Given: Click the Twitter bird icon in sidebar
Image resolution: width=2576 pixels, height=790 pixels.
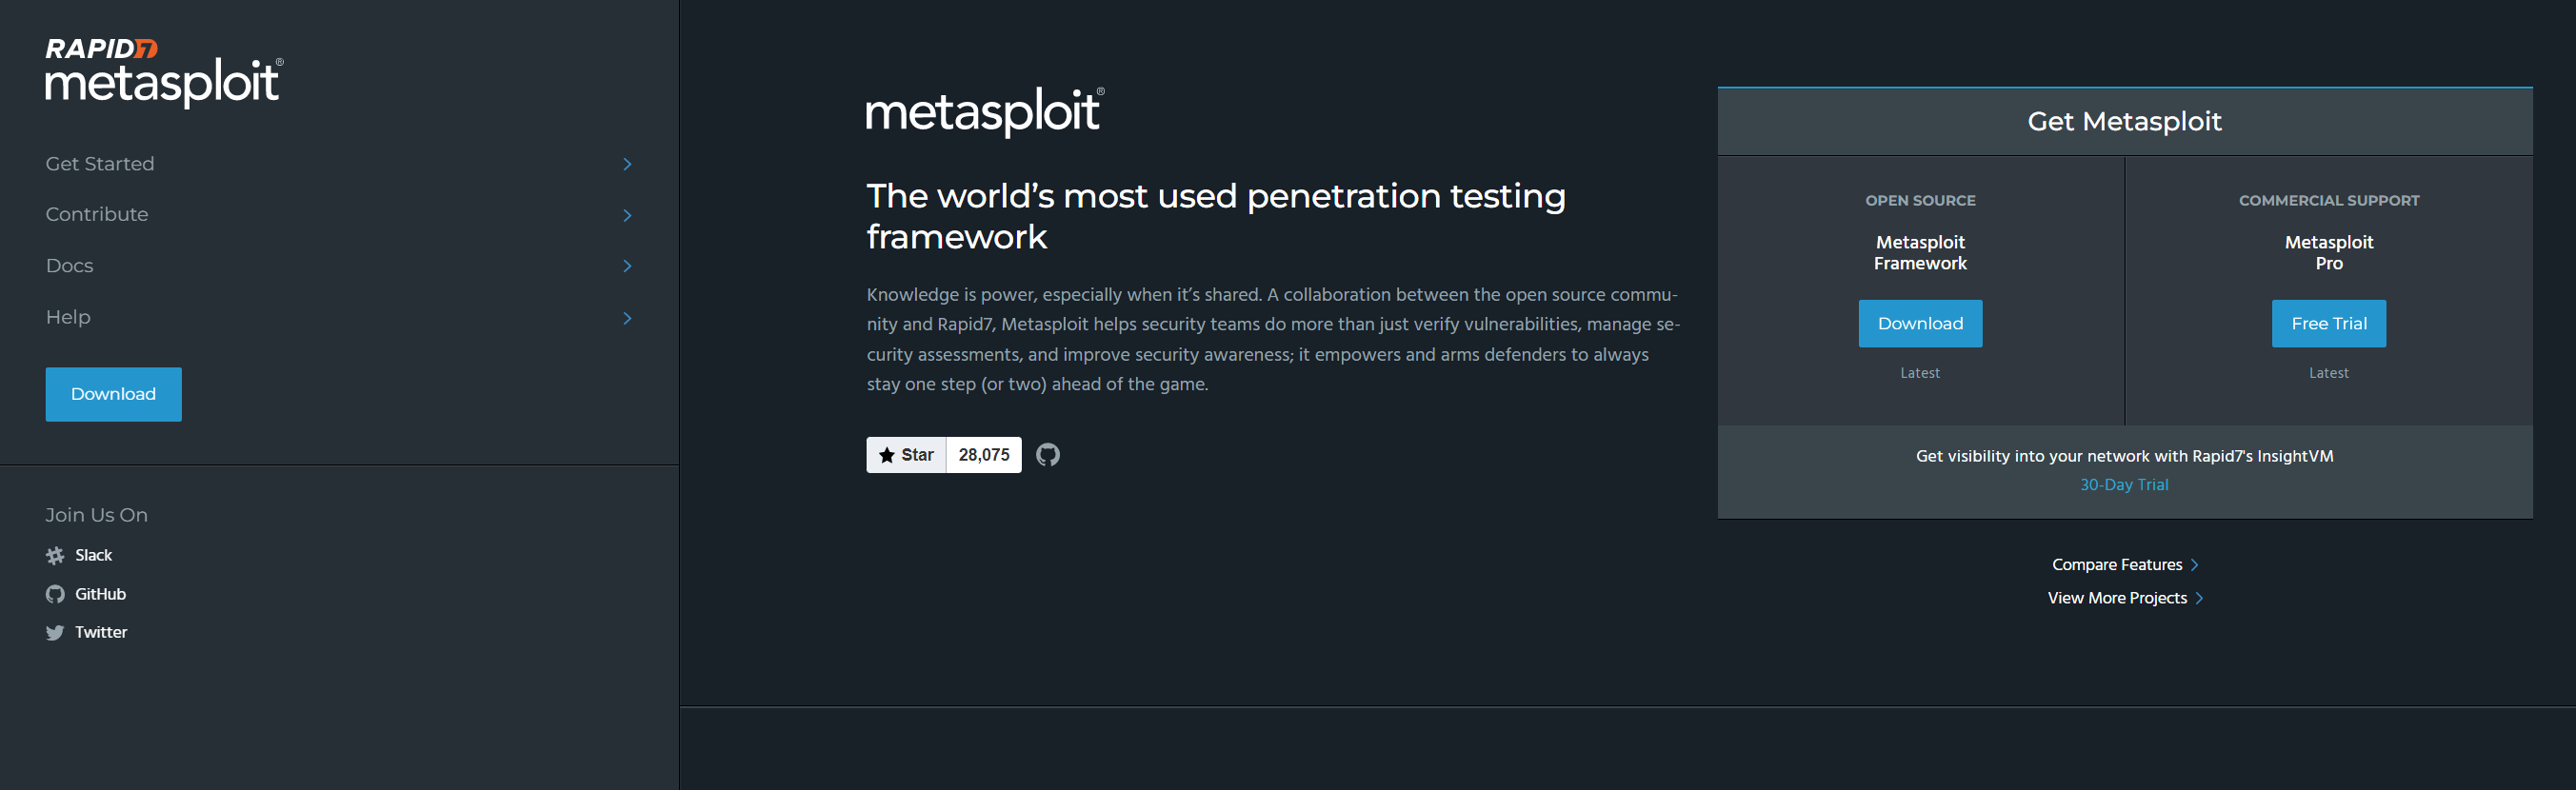Looking at the screenshot, I should point(55,632).
